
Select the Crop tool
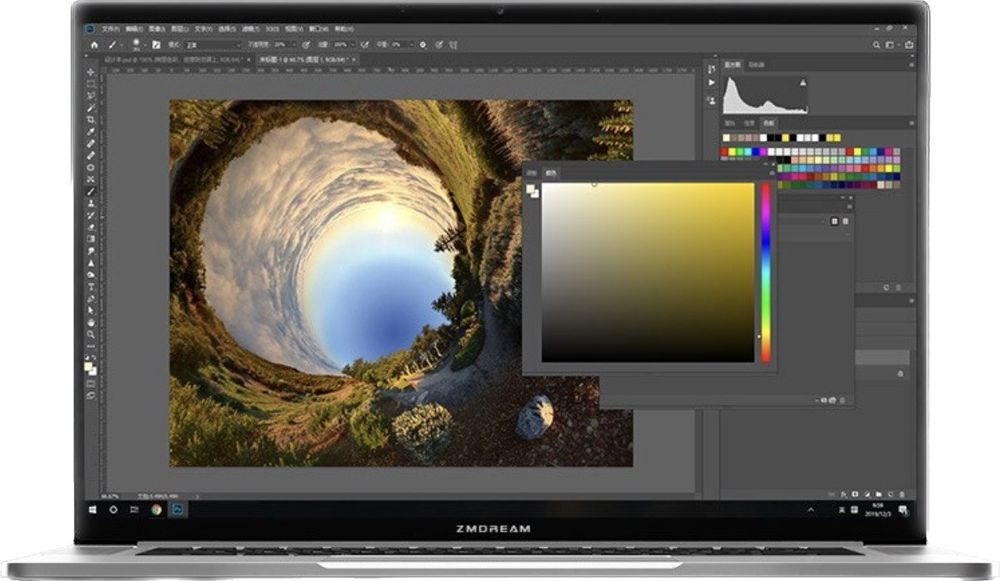(x=91, y=120)
